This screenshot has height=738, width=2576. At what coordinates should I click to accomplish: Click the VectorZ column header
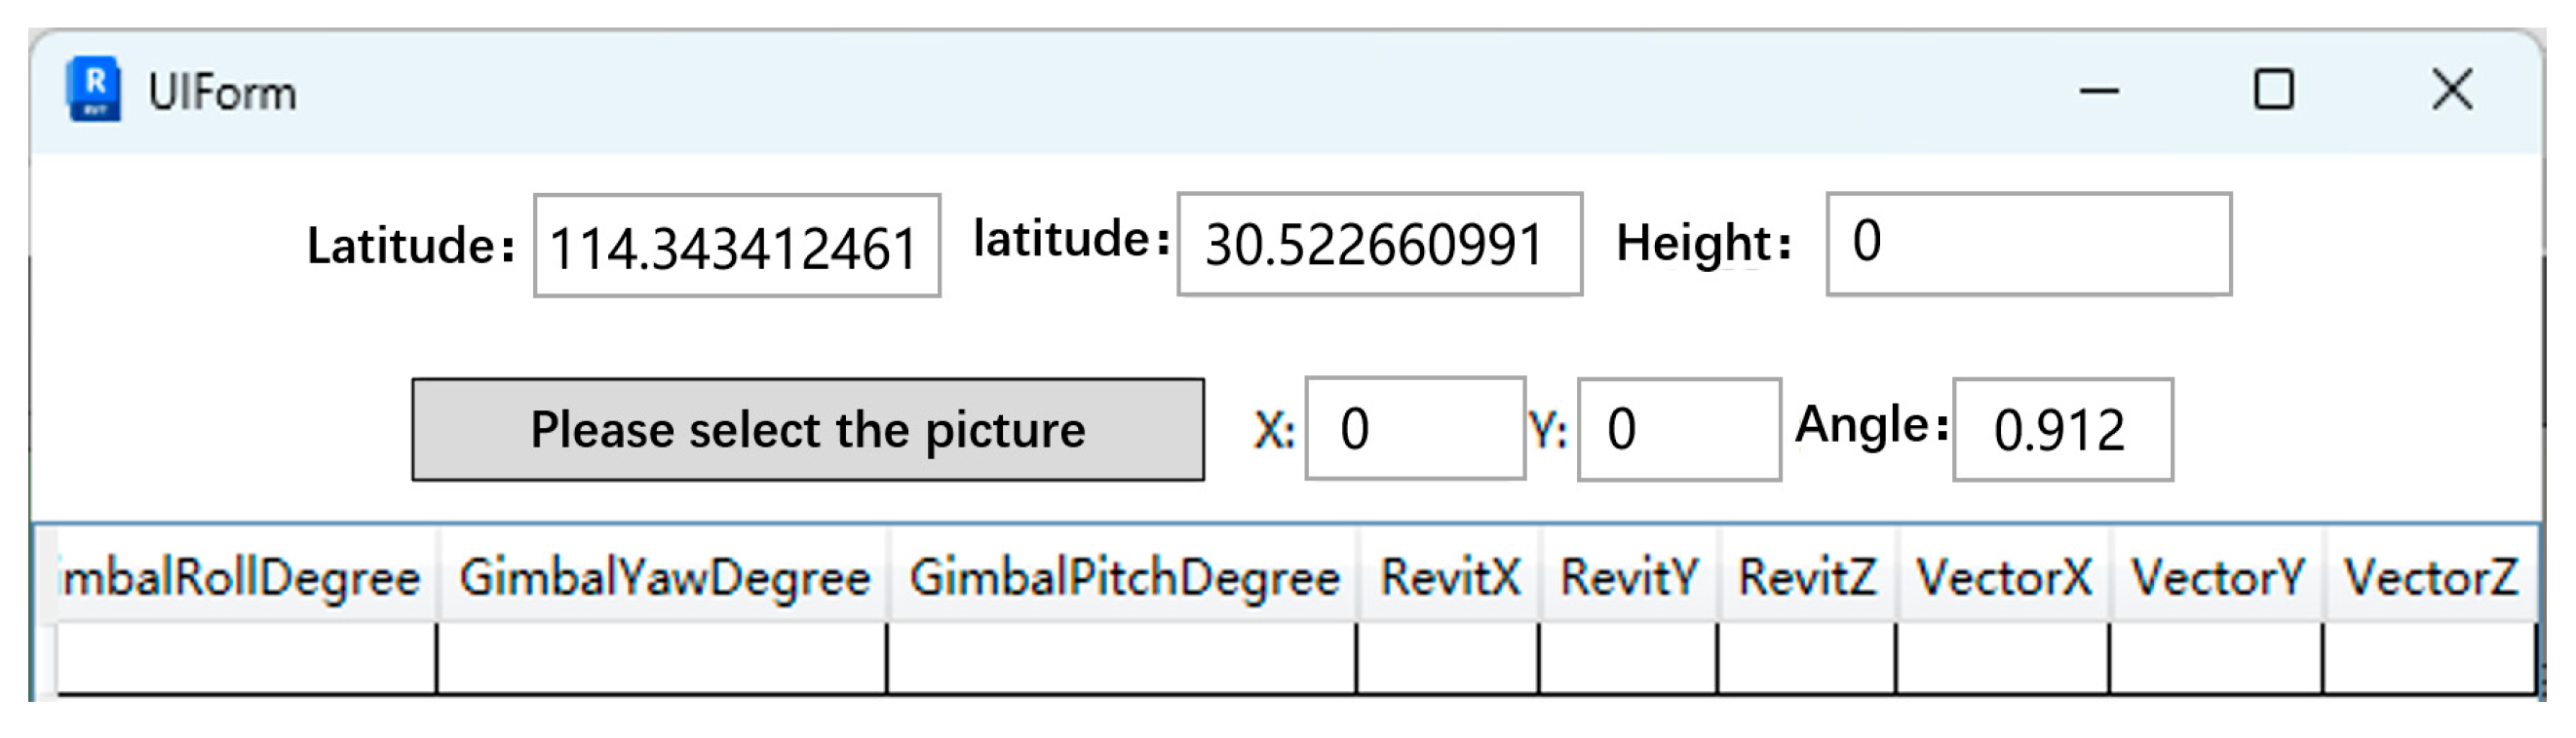(2430, 578)
